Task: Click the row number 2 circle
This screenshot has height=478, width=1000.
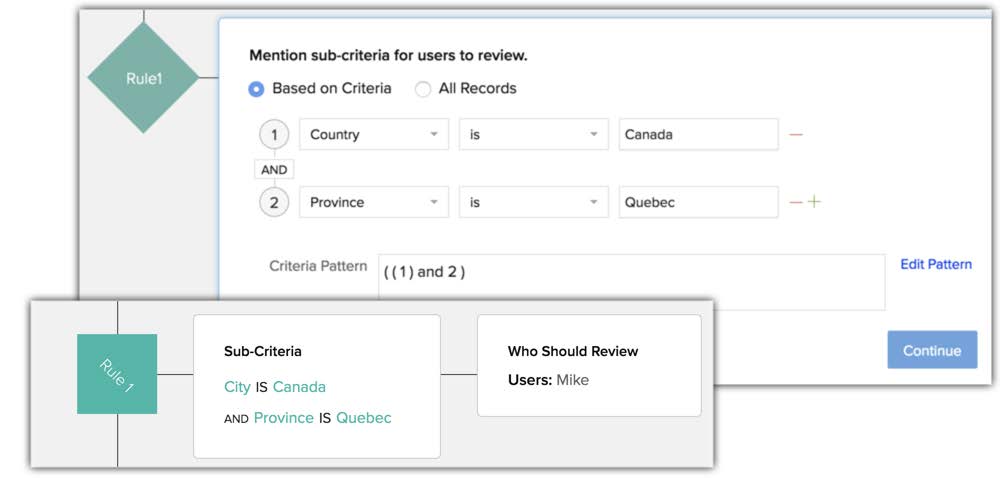Action: pos(274,202)
